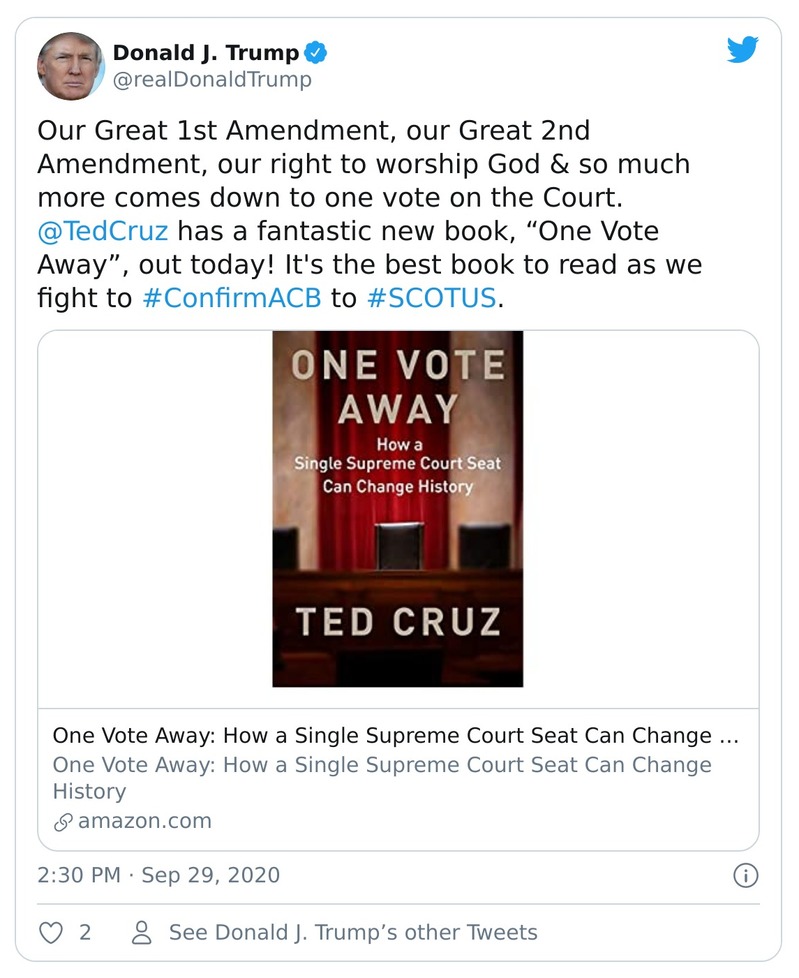Open the 2:30 PM Sep 29, 2020 timestamp

[x=158, y=875]
